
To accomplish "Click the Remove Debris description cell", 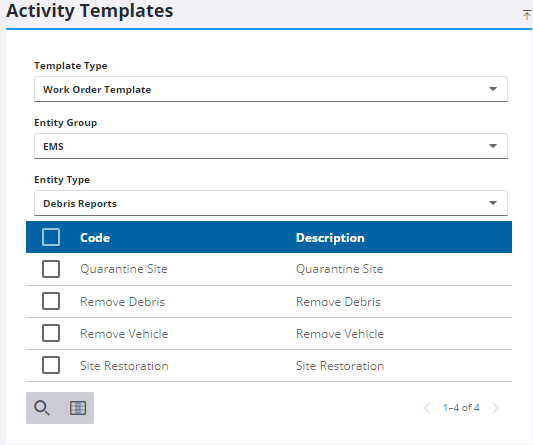I will click(x=338, y=302).
